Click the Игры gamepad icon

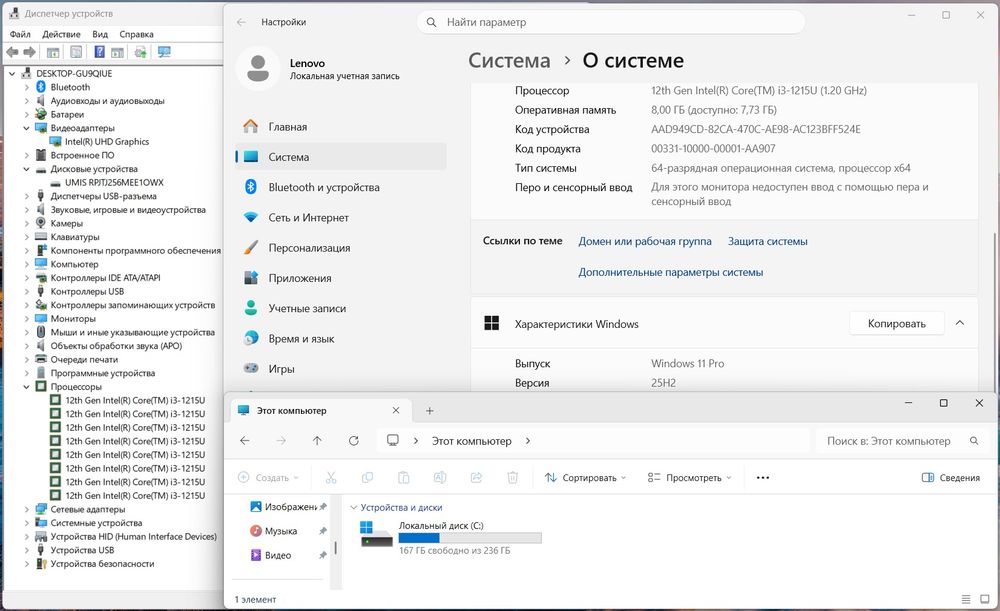point(251,368)
